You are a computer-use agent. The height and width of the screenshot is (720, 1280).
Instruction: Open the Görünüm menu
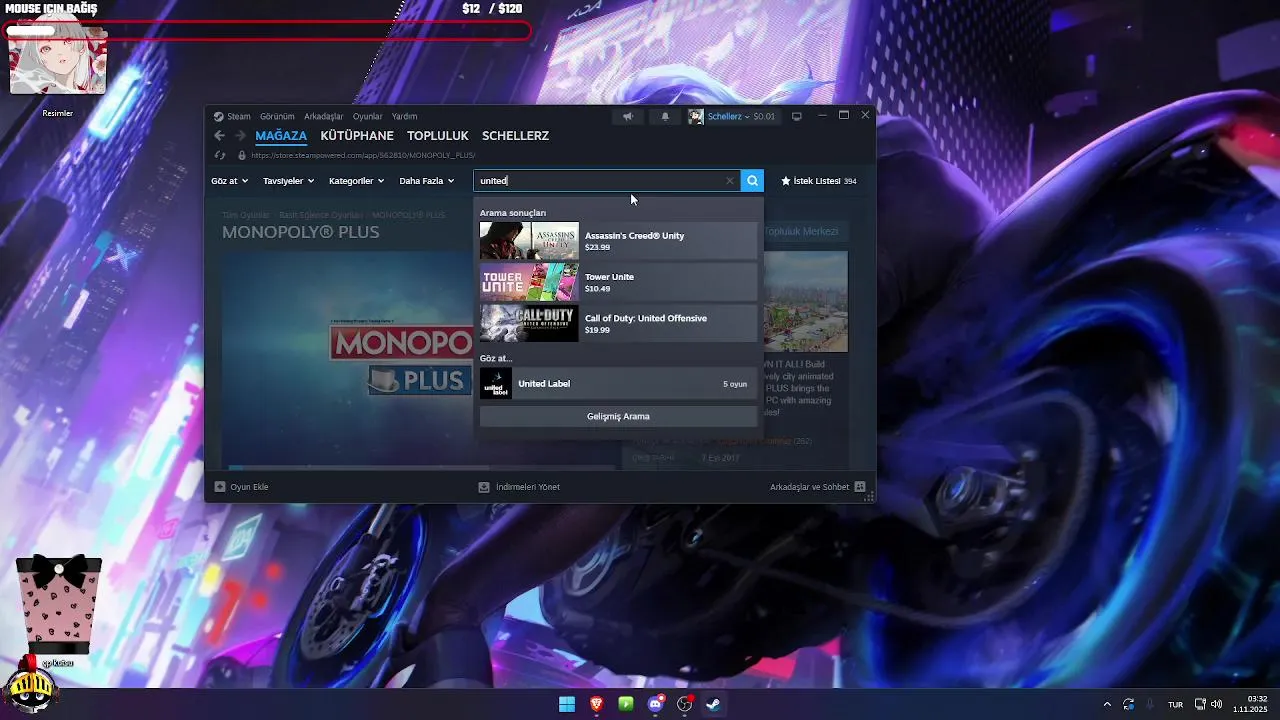click(277, 116)
